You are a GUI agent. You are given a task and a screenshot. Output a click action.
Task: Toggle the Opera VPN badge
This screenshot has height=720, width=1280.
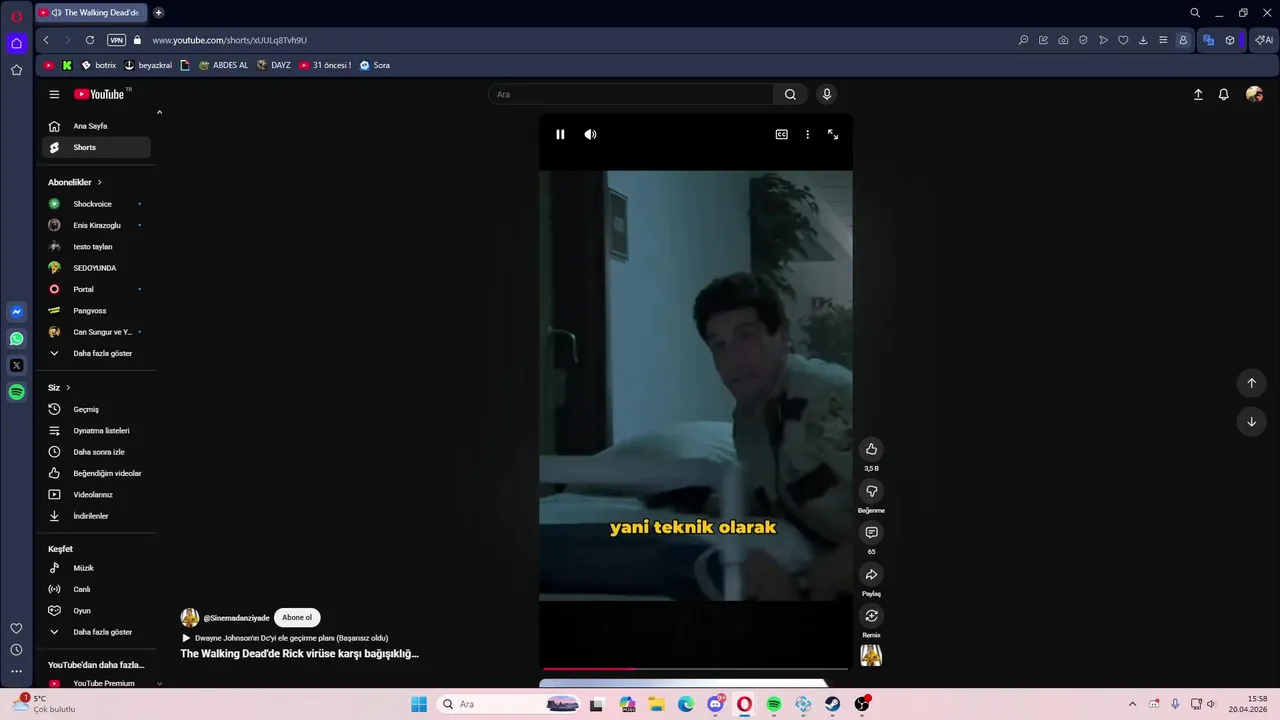tap(117, 40)
